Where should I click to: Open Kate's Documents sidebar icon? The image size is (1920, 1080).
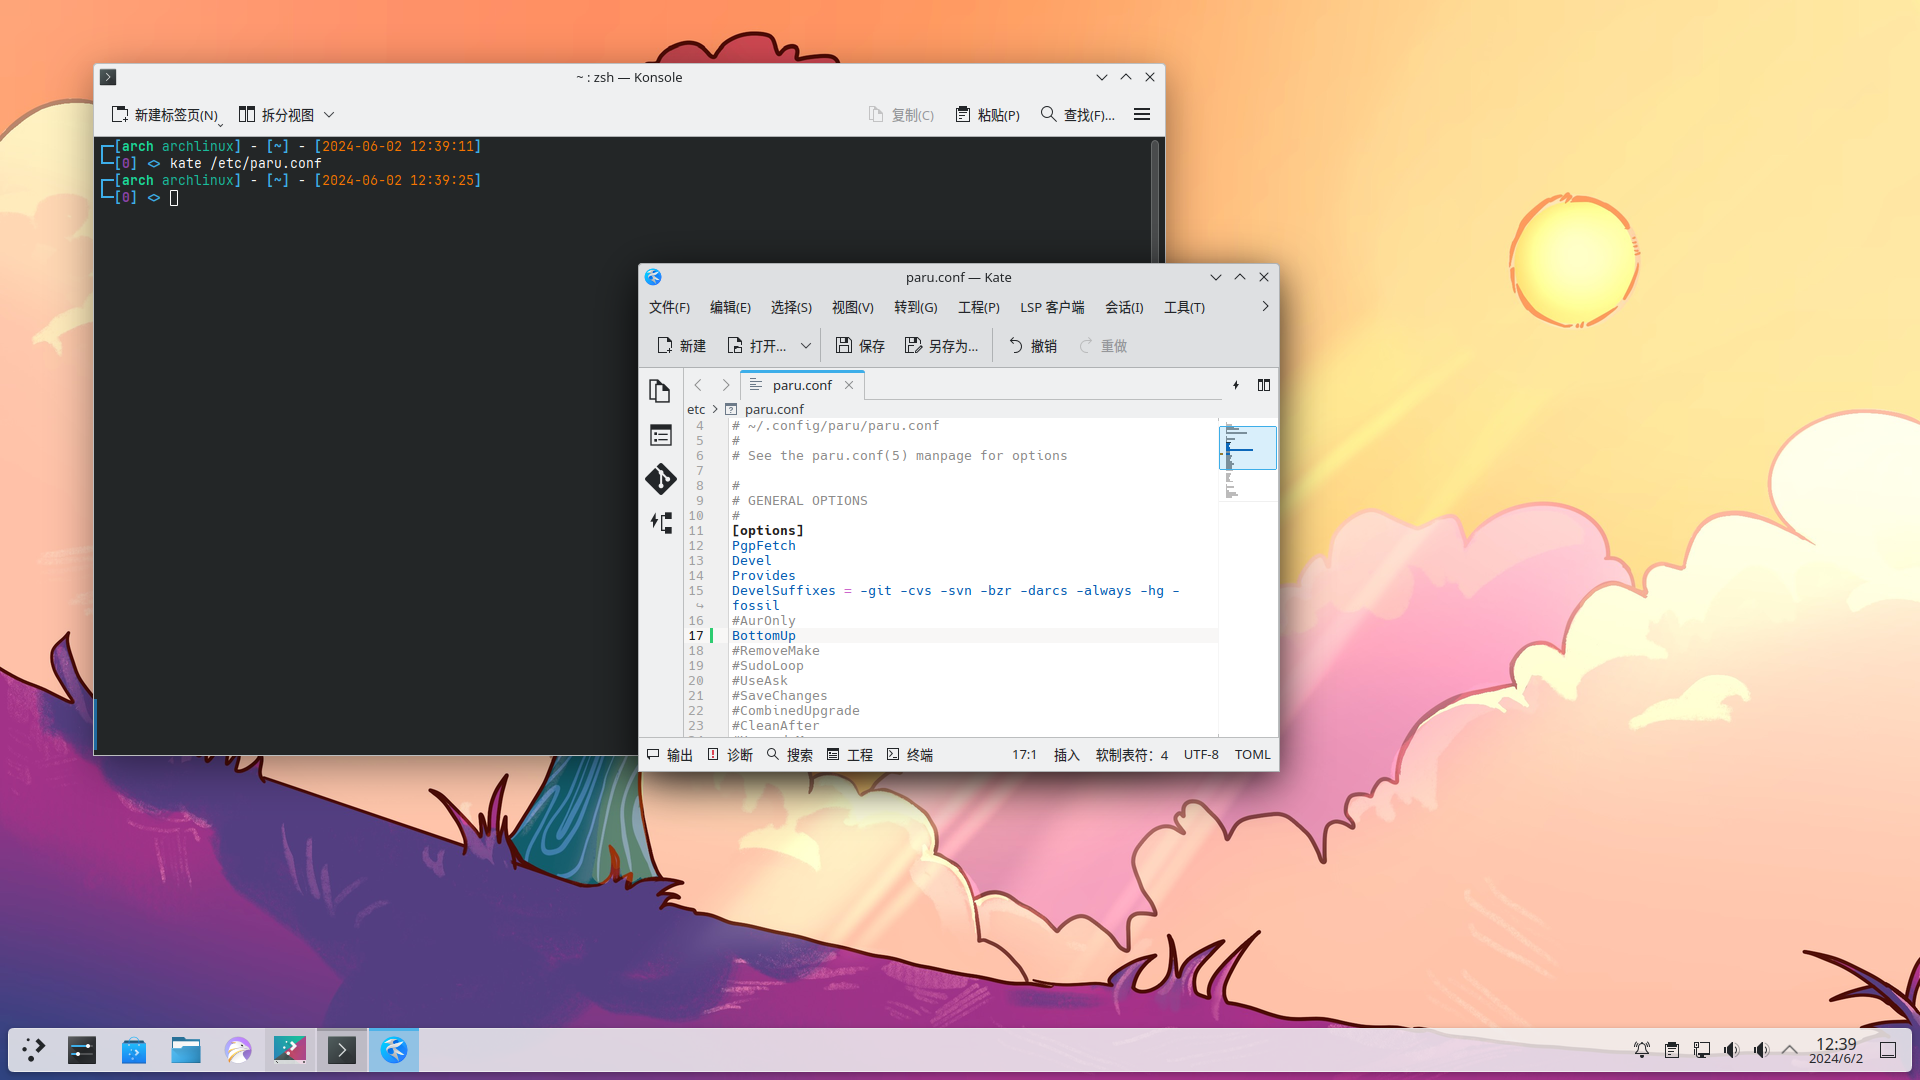(x=659, y=391)
